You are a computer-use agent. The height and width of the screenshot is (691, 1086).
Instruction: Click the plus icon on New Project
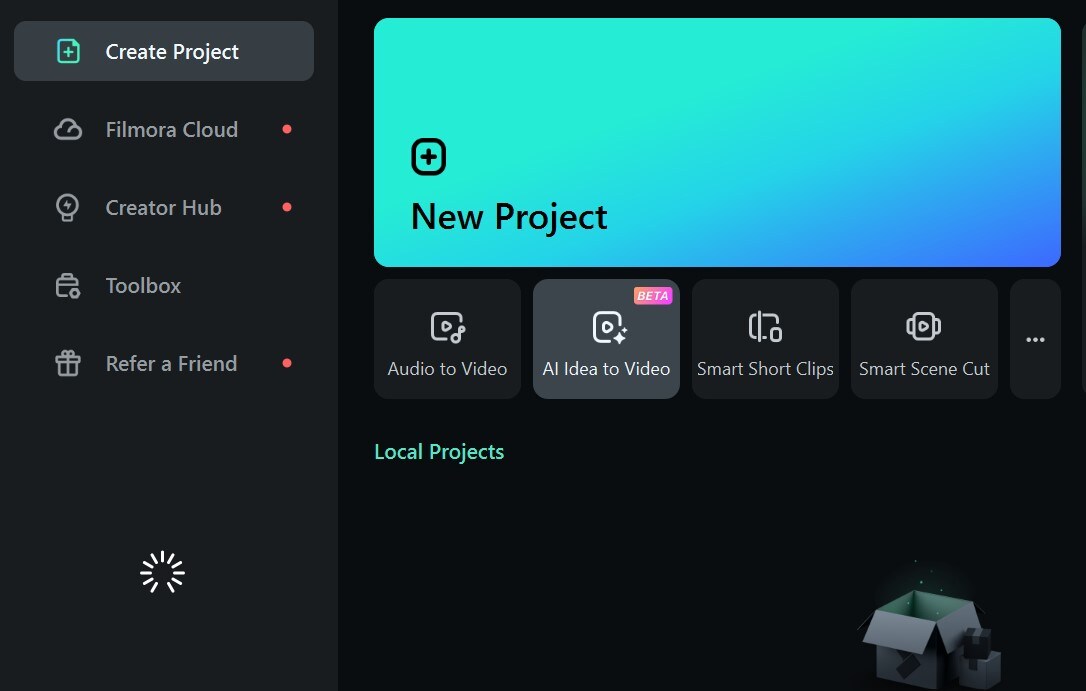pos(429,156)
